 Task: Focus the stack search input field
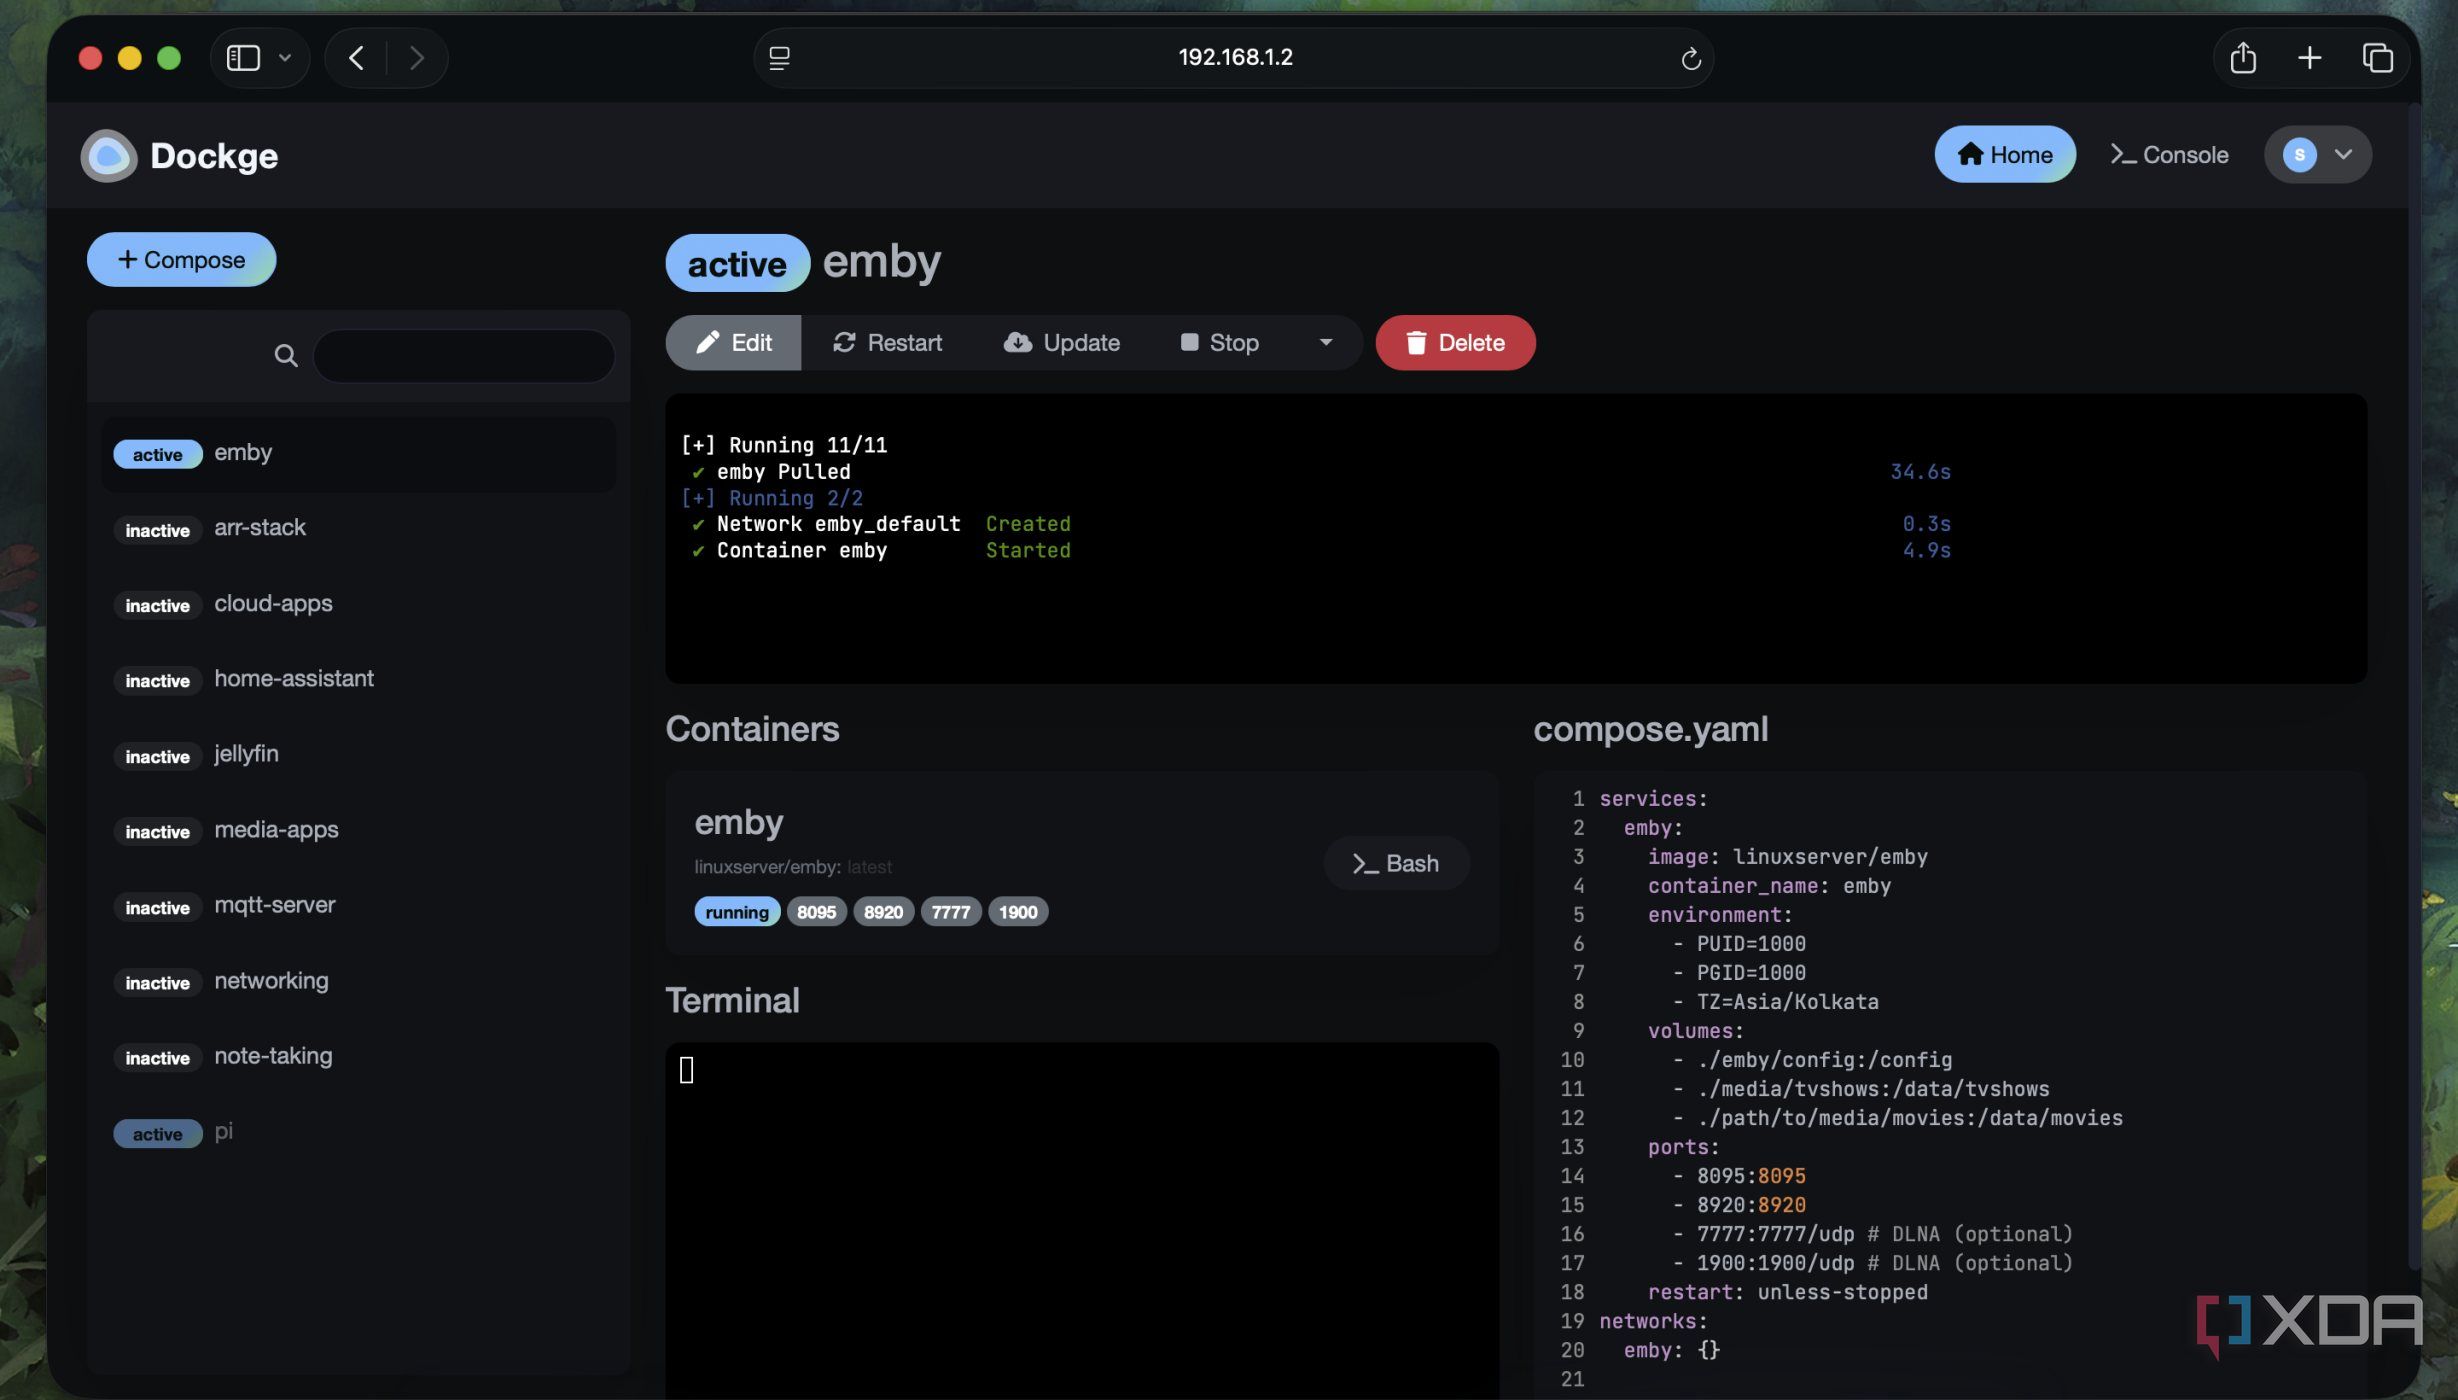tap(464, 356)
